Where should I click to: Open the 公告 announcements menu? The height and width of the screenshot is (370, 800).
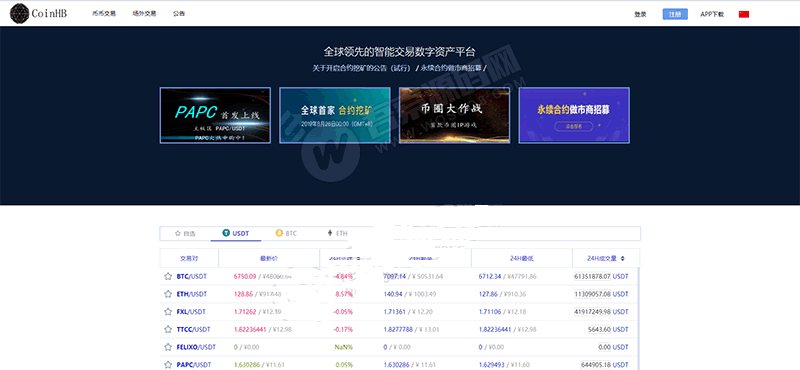(179, 14)
